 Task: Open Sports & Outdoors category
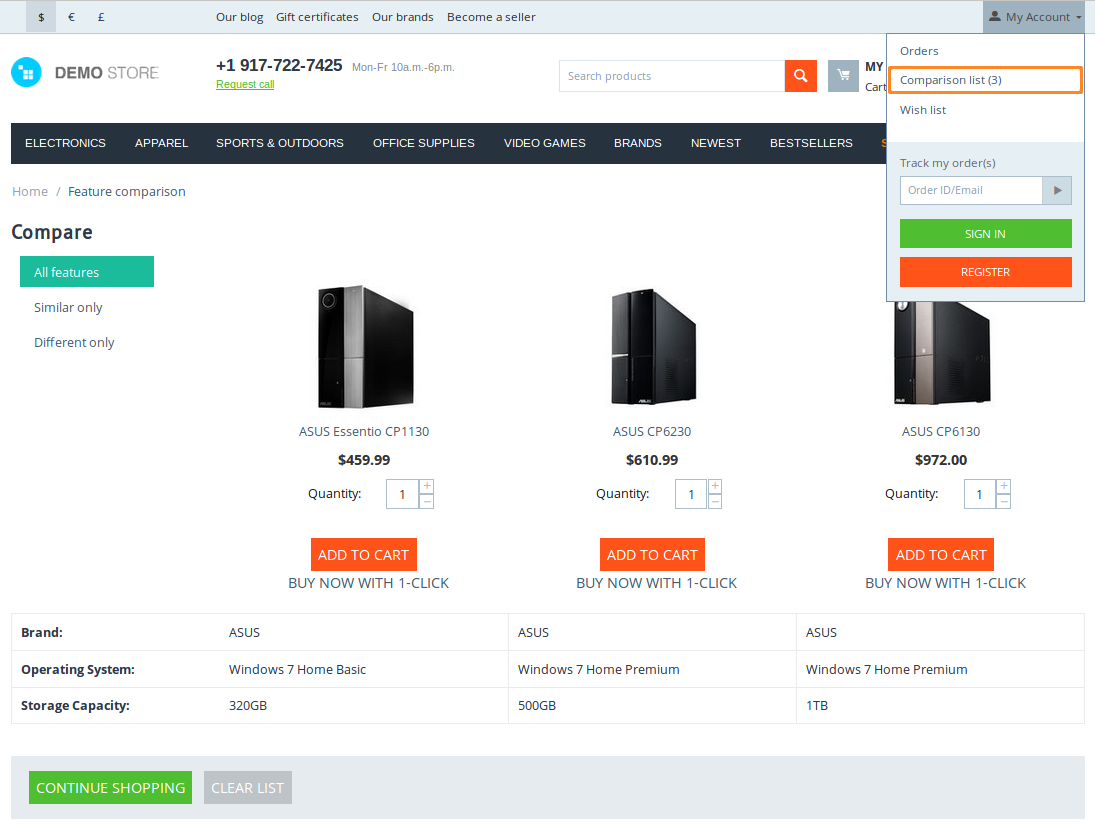click(280, 143)
